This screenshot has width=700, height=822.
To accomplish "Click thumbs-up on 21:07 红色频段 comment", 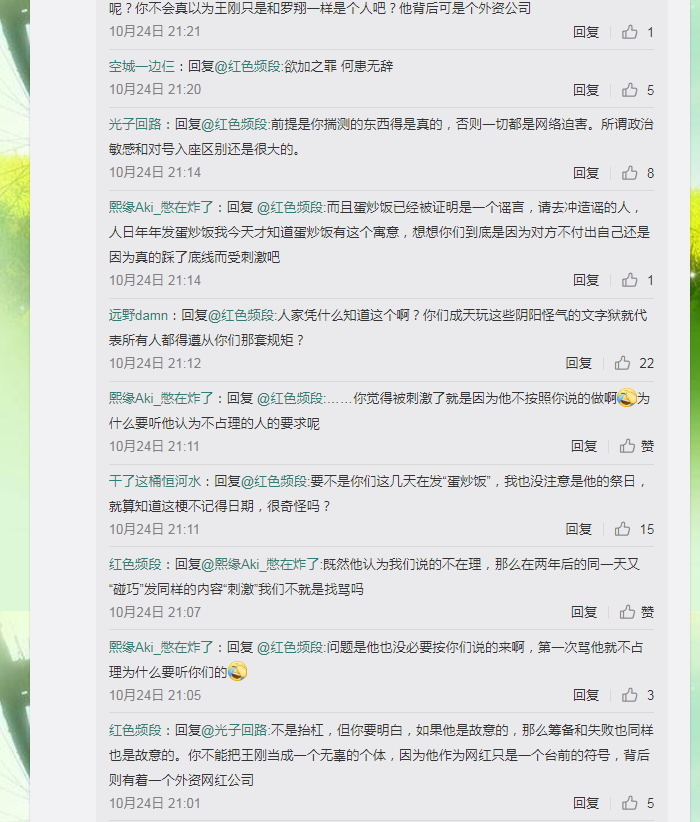I will coord(628,612).
